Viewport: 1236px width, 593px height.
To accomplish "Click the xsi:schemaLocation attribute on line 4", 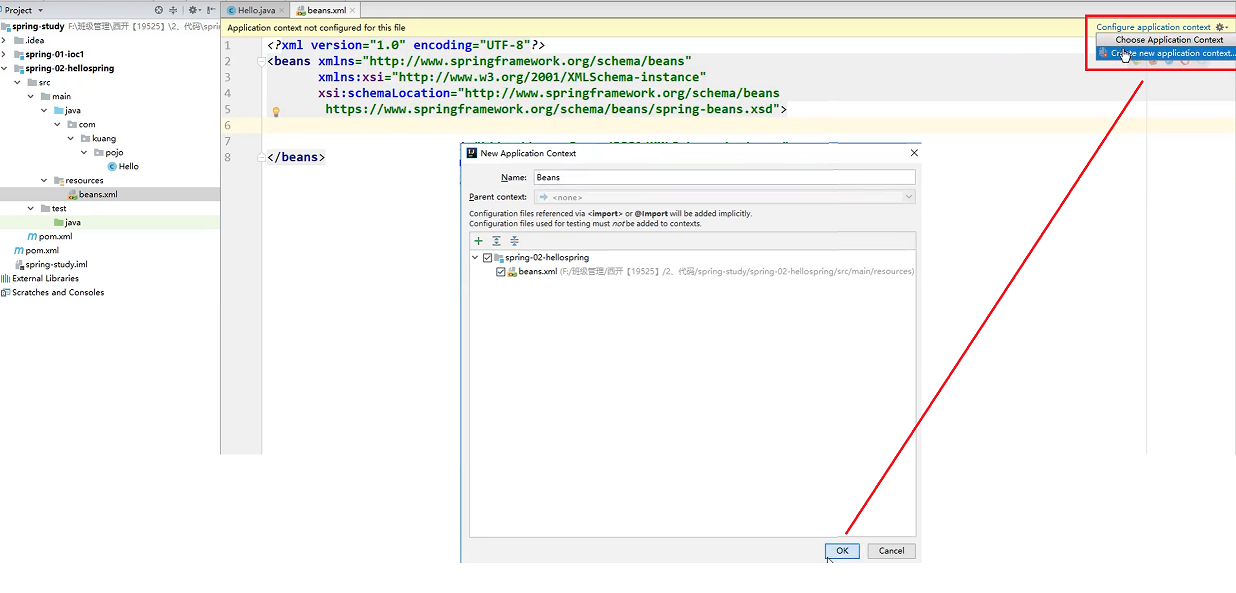I will tap(549, 93).
